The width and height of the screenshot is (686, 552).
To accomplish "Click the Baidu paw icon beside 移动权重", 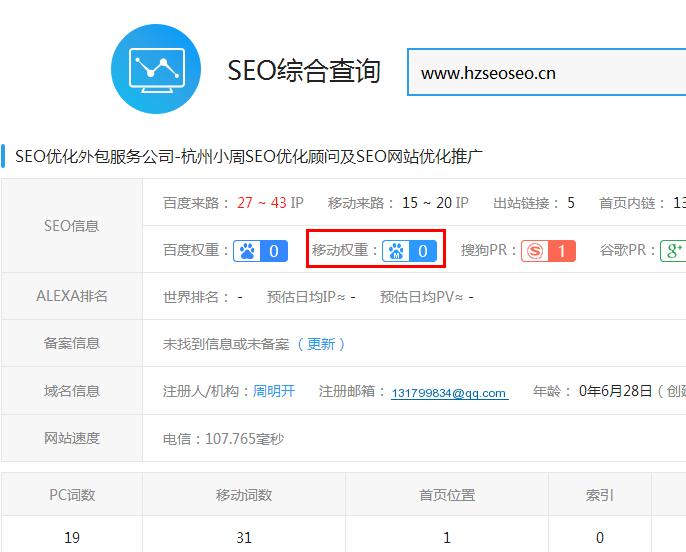I will click(x=398, y=251).
